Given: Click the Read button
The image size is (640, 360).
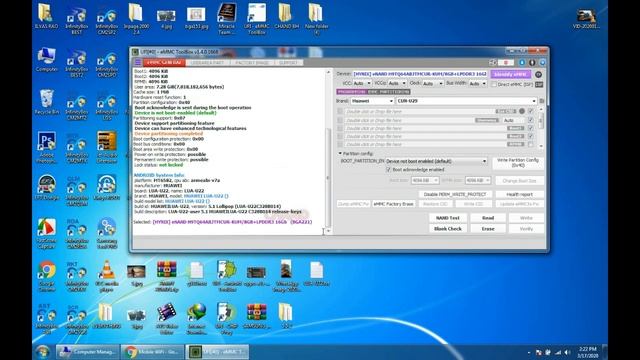Looking at the screenshot, I should point(488,218).
